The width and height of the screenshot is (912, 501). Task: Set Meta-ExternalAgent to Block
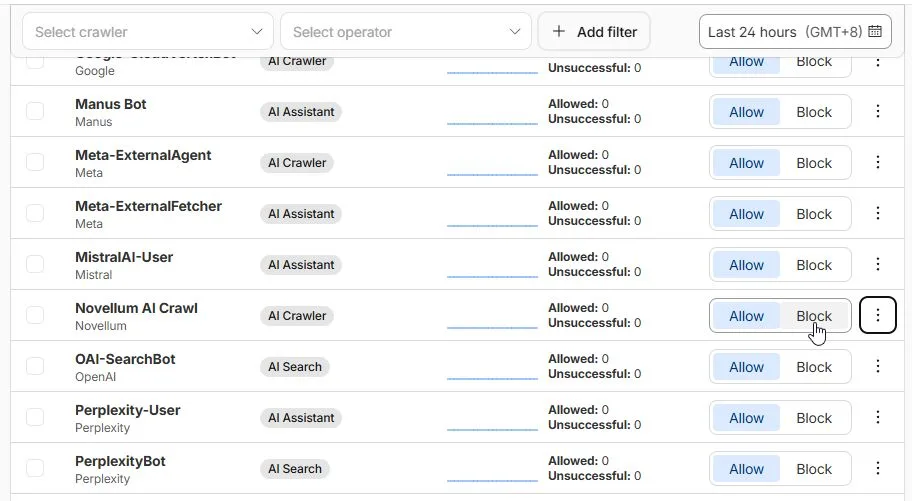pyautogui.click(x=814, y=163)
